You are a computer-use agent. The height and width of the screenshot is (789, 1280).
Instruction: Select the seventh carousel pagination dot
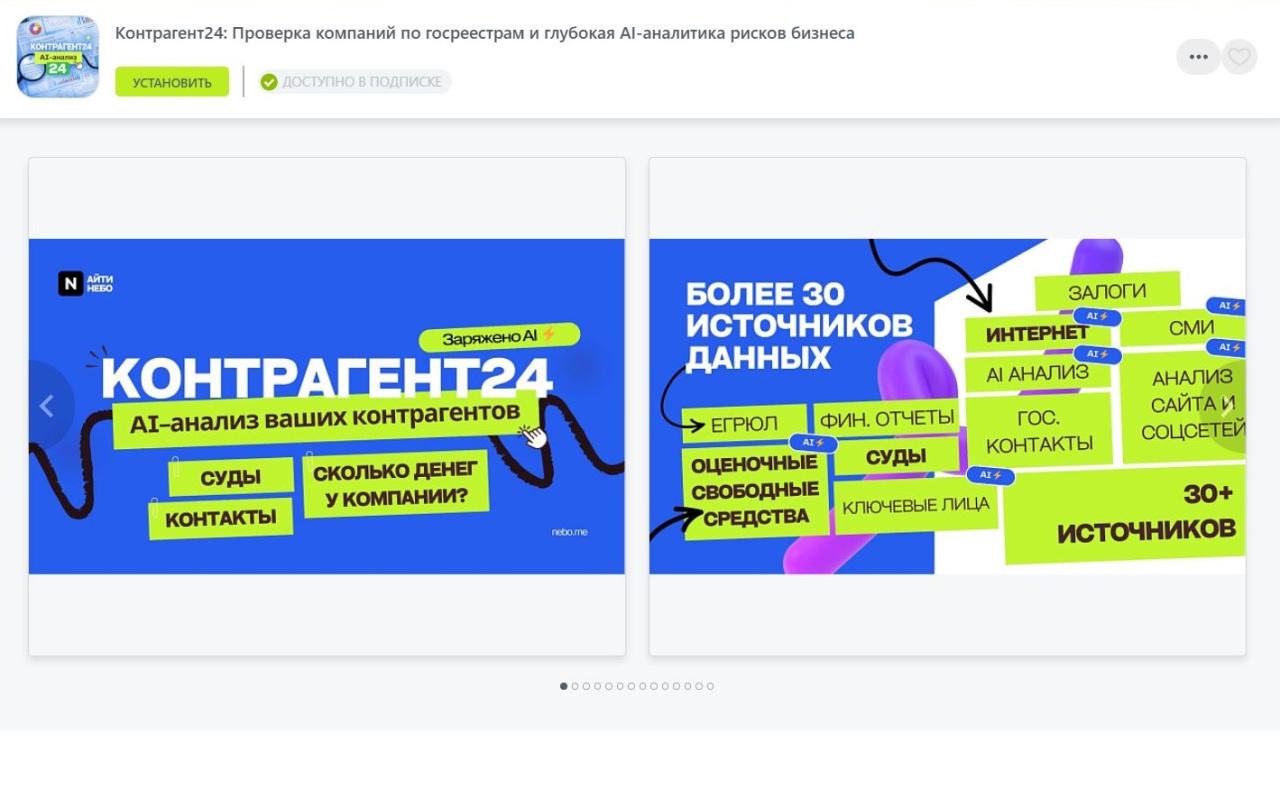631,686
